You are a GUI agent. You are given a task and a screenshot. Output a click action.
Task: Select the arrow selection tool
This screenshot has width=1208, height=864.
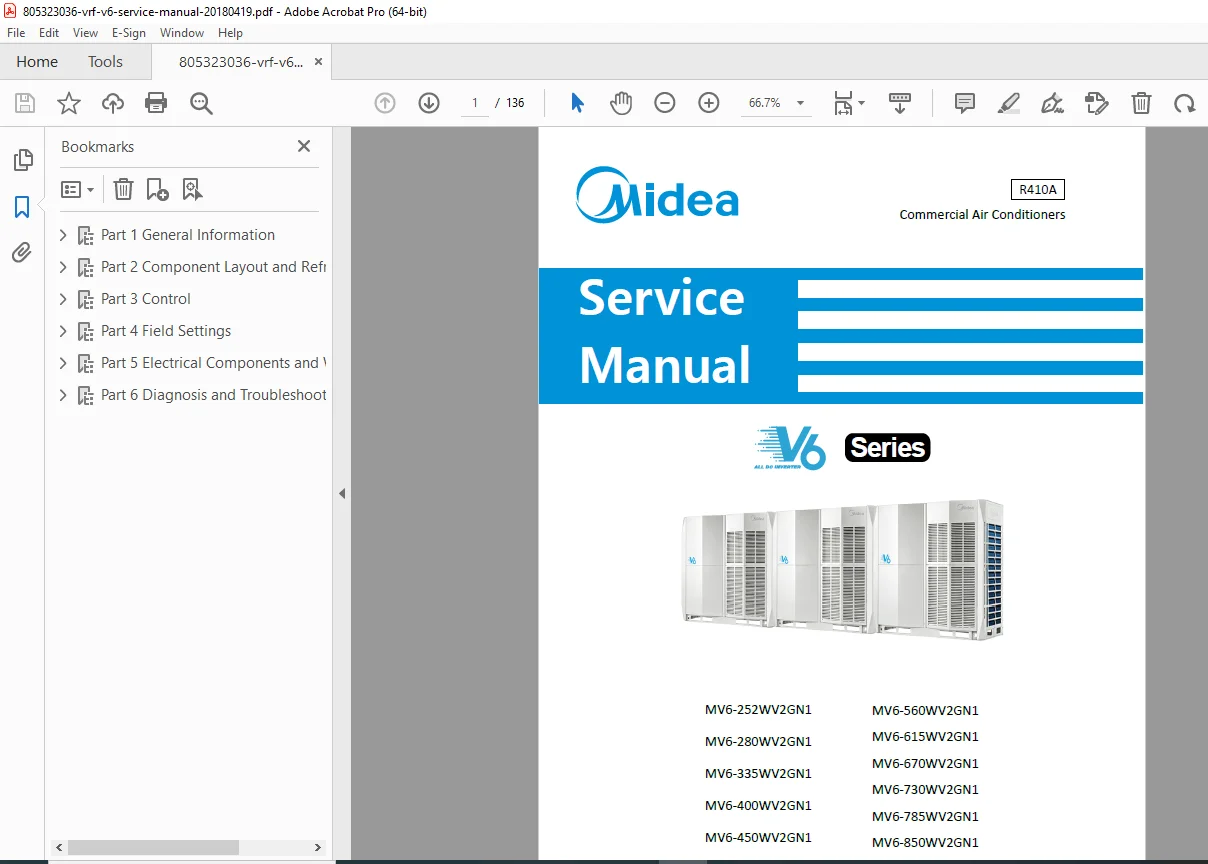click(577, 103)
